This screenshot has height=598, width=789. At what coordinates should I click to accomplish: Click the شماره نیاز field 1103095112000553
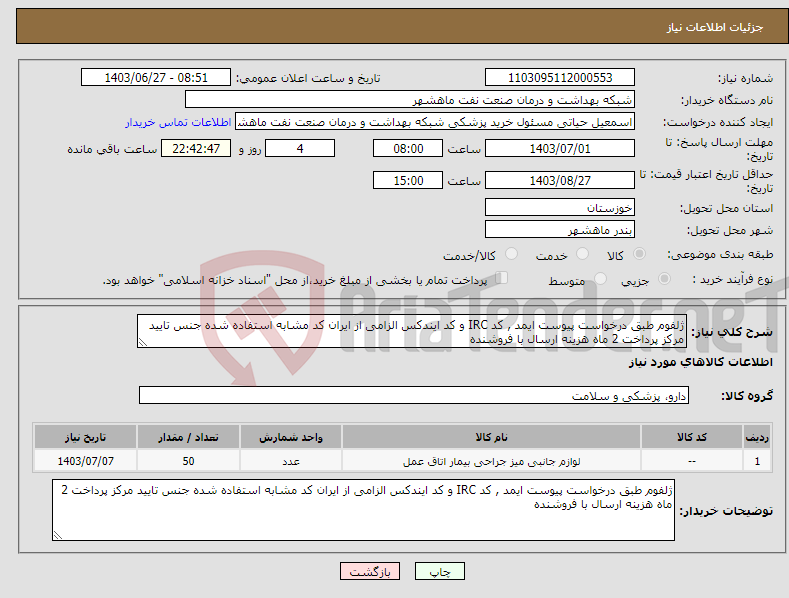(560, 78)
